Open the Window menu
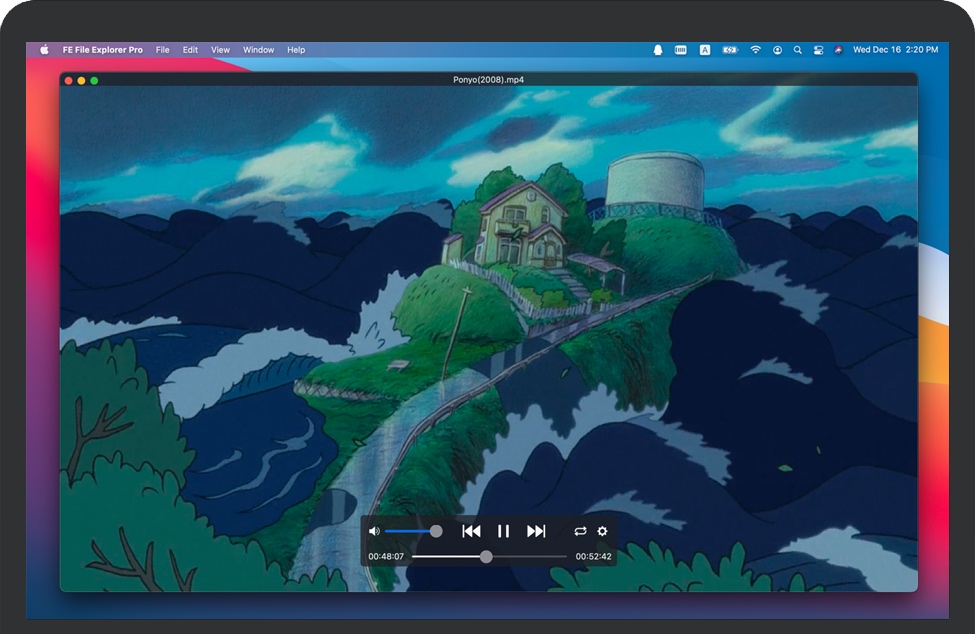 (258, 50)
